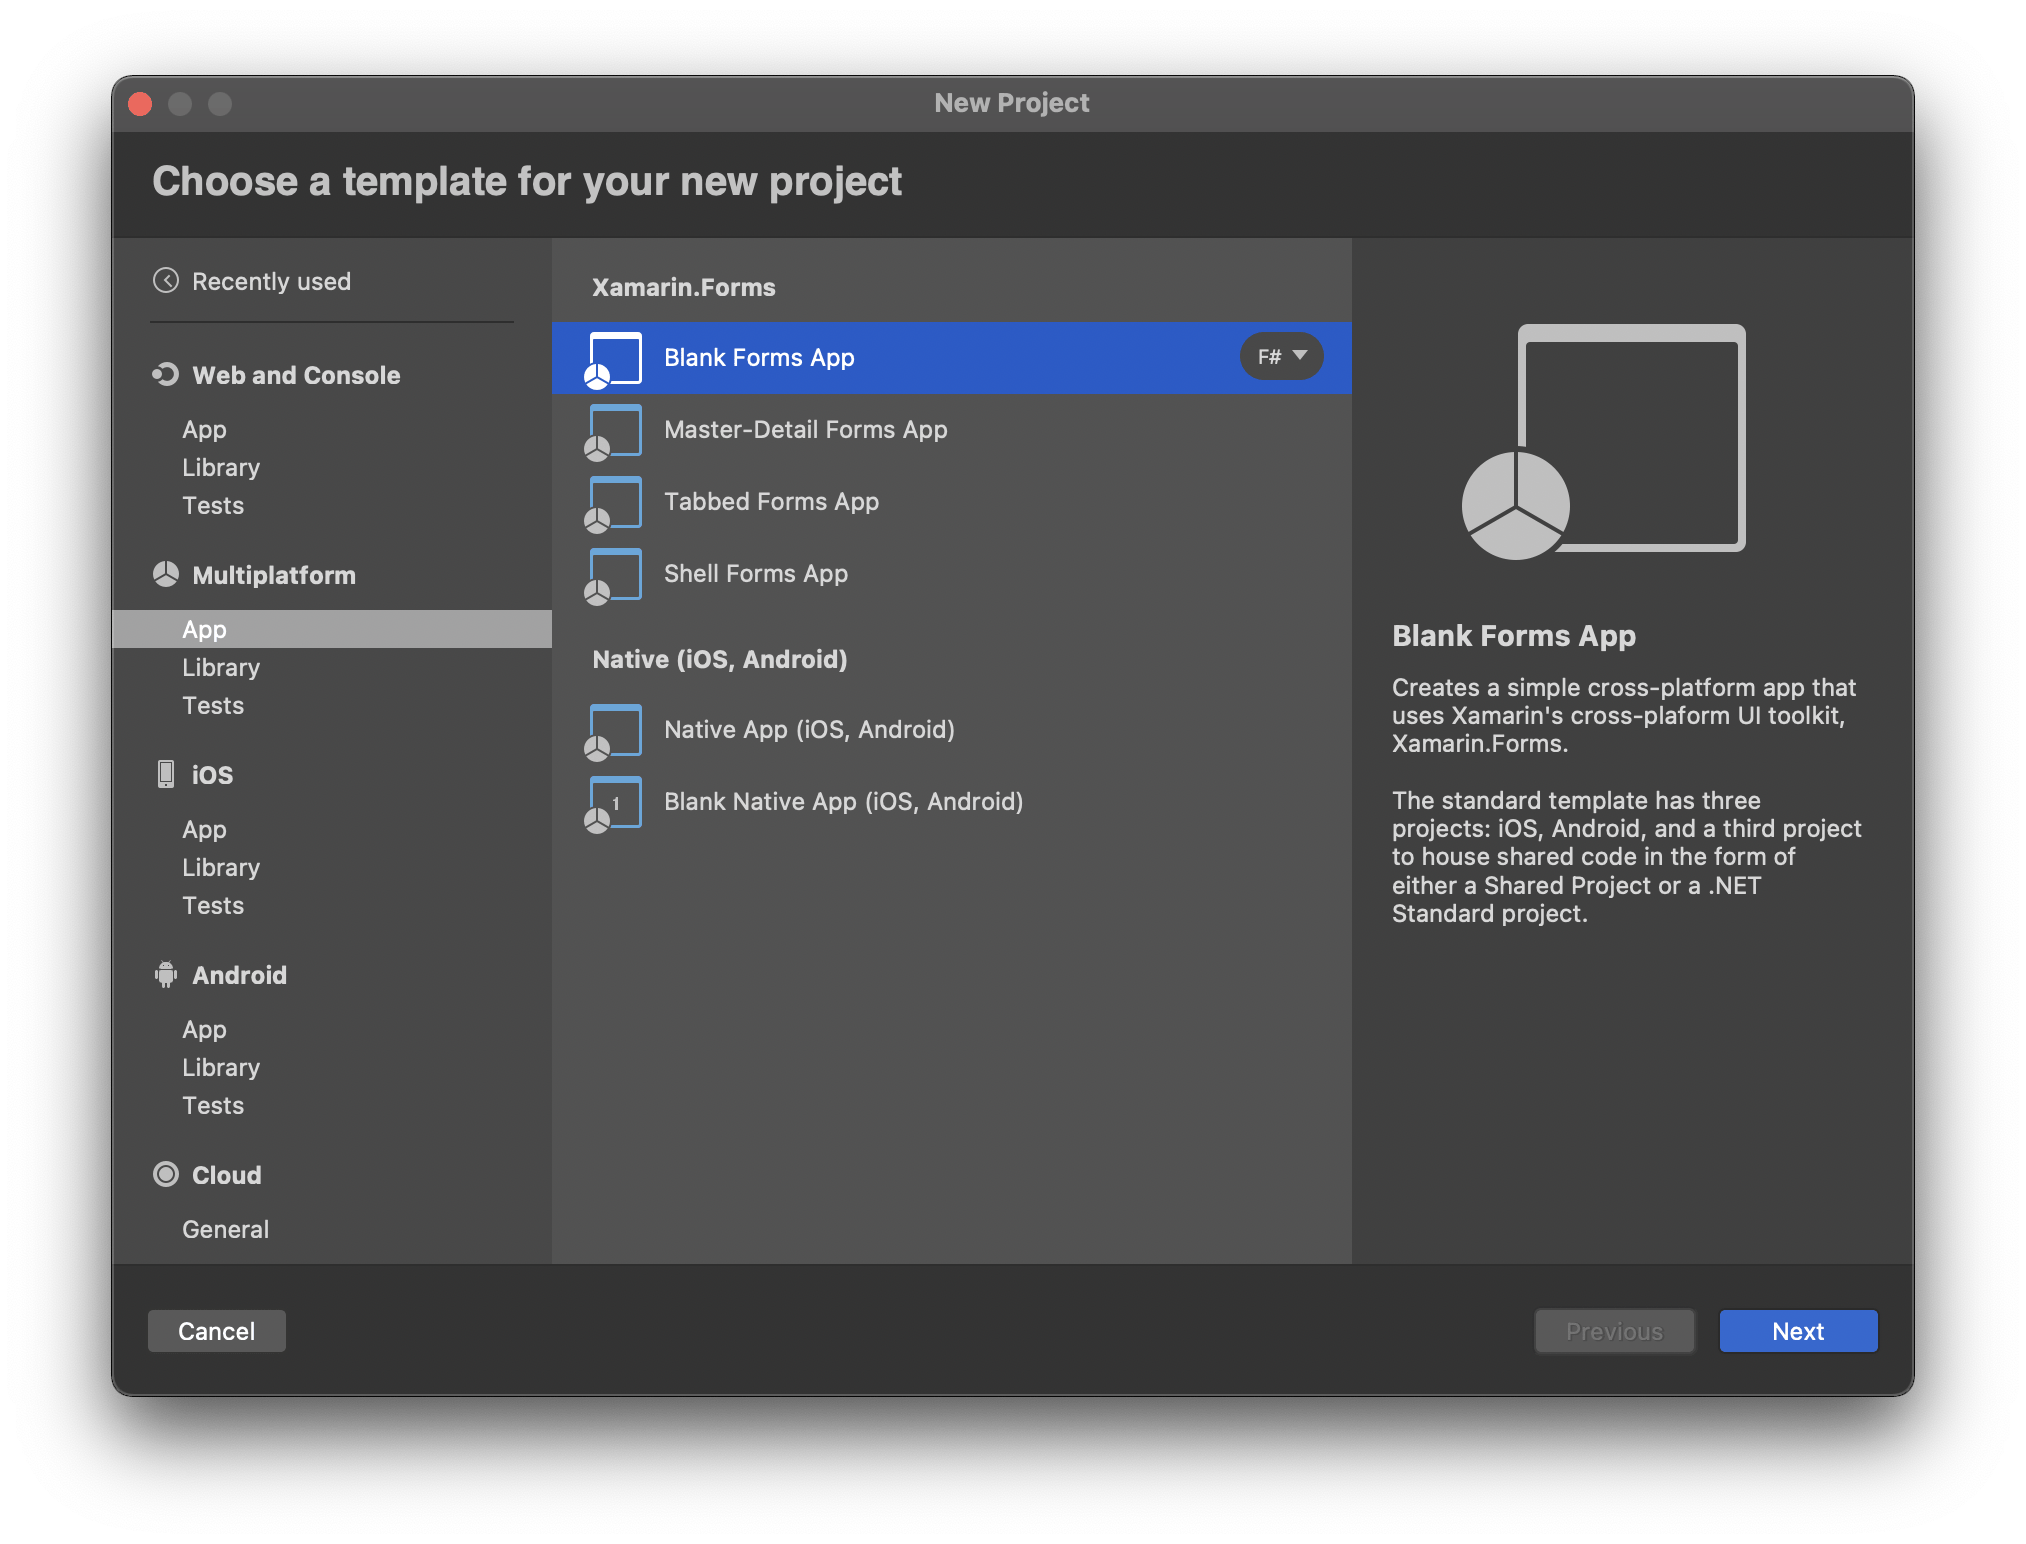The height and width of the screenshot is (1544, 2026).
Task: Click the Tabbed Forms App icon
Action: tap(613, 503)
